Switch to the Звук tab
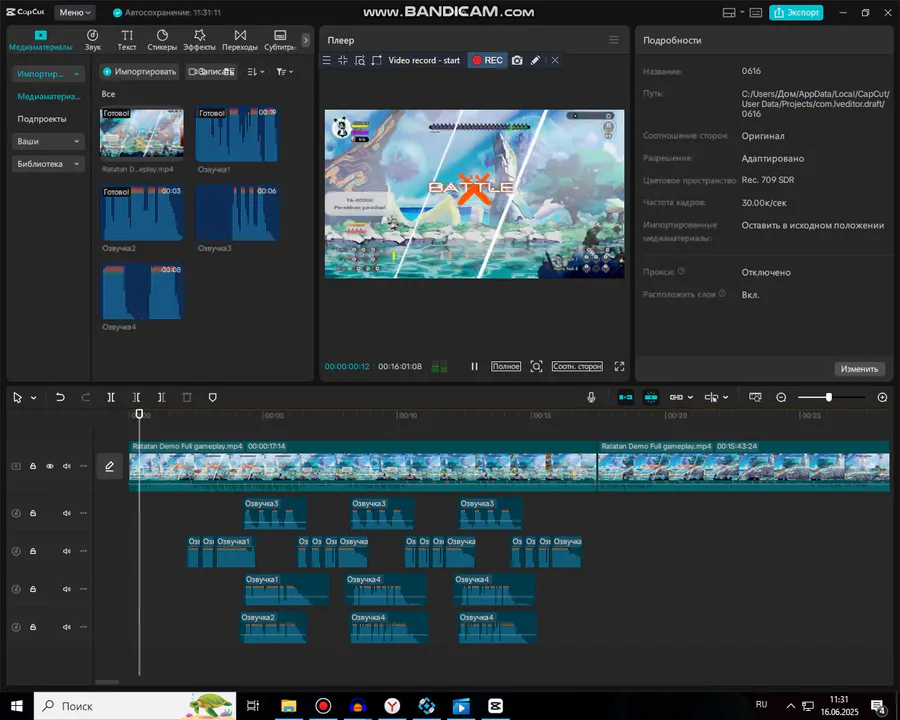 (92, 40)
